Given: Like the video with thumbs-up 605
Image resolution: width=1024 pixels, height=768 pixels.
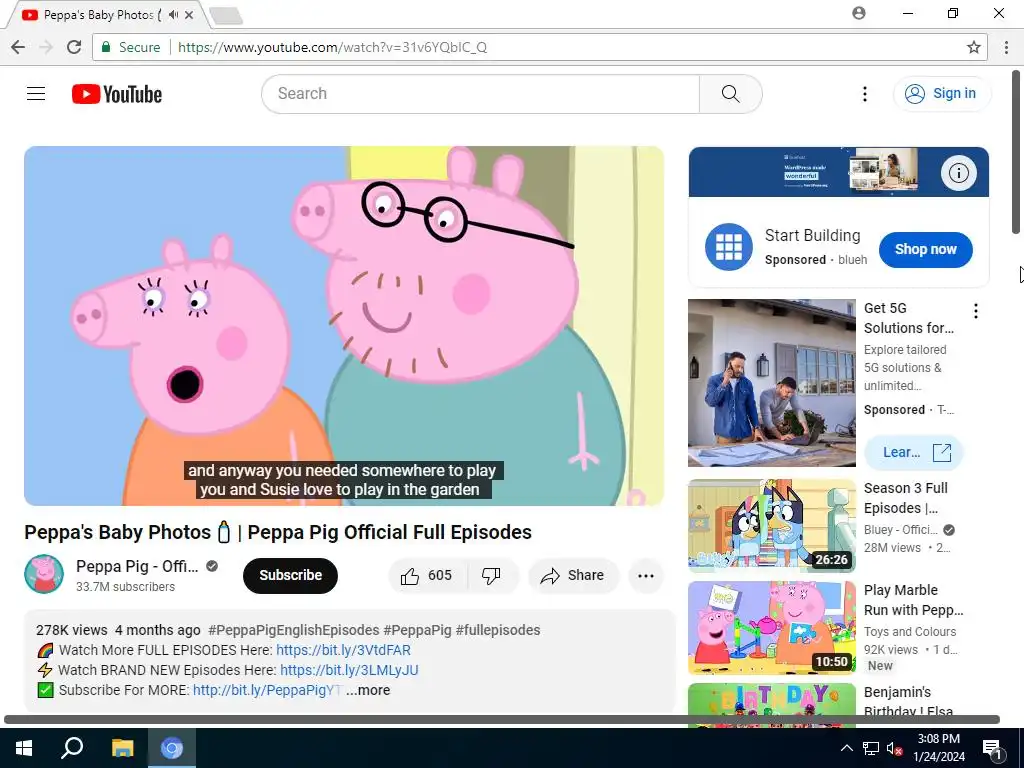Looking at the screenshot, I should tap(426, 575).
